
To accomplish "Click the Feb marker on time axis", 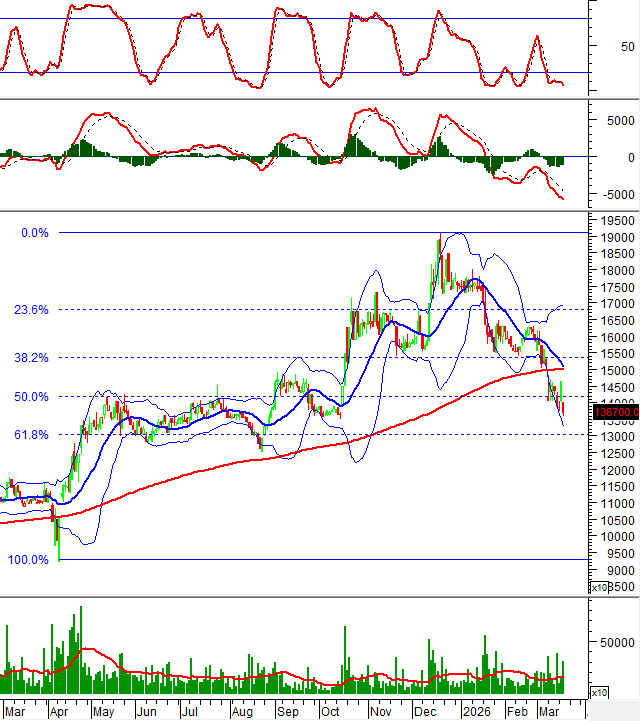I will click(517, 711).
